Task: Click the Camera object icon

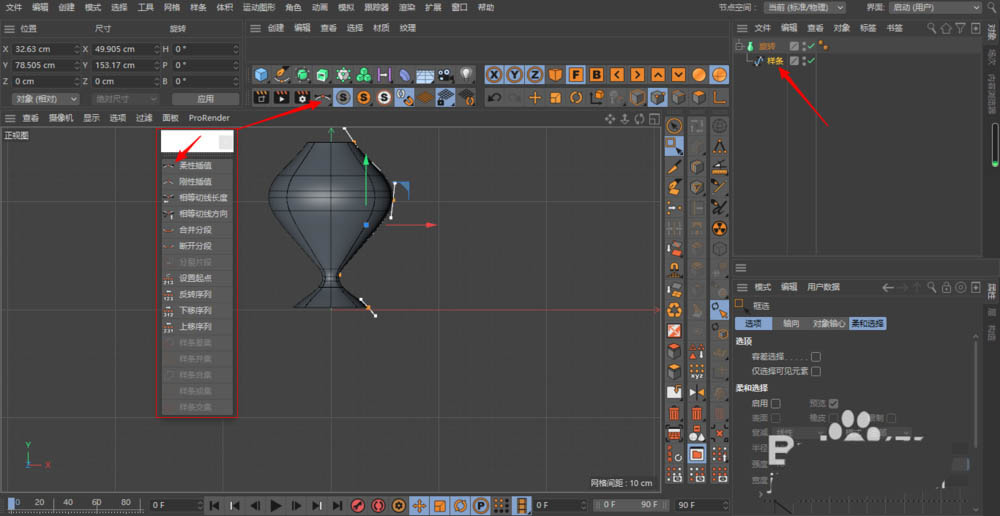Action: click(x=444, y=75)
